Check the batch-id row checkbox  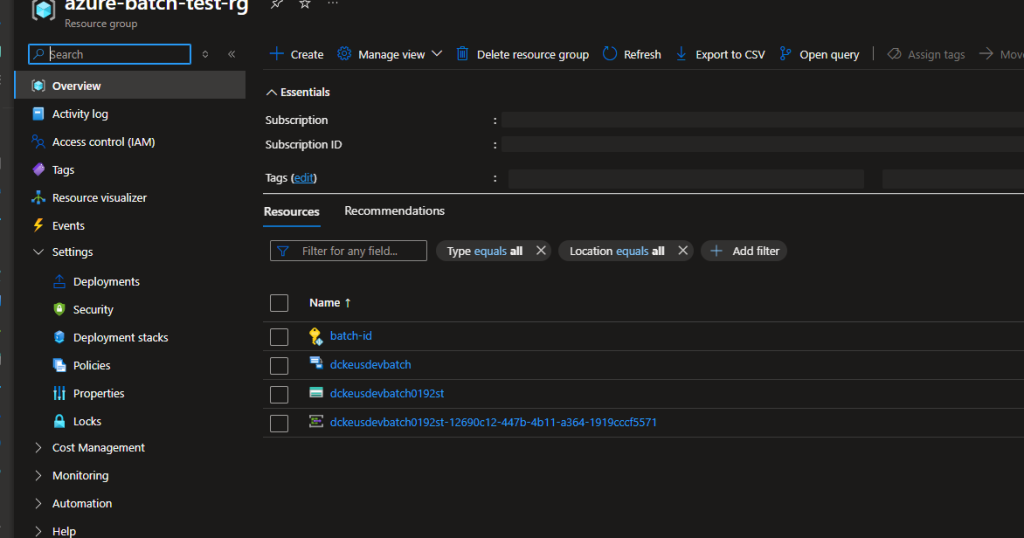(x=279, y=336)
